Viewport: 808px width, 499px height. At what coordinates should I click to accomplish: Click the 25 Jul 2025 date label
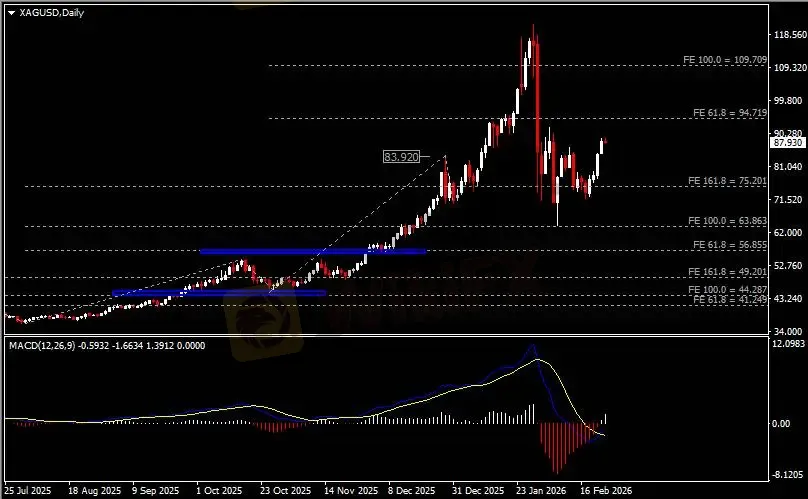[28, 490]
